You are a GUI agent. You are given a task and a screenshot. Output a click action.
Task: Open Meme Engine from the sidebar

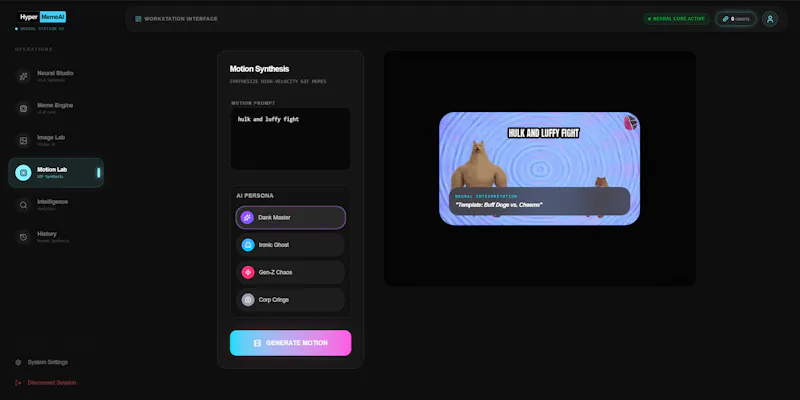pos(56,108)
